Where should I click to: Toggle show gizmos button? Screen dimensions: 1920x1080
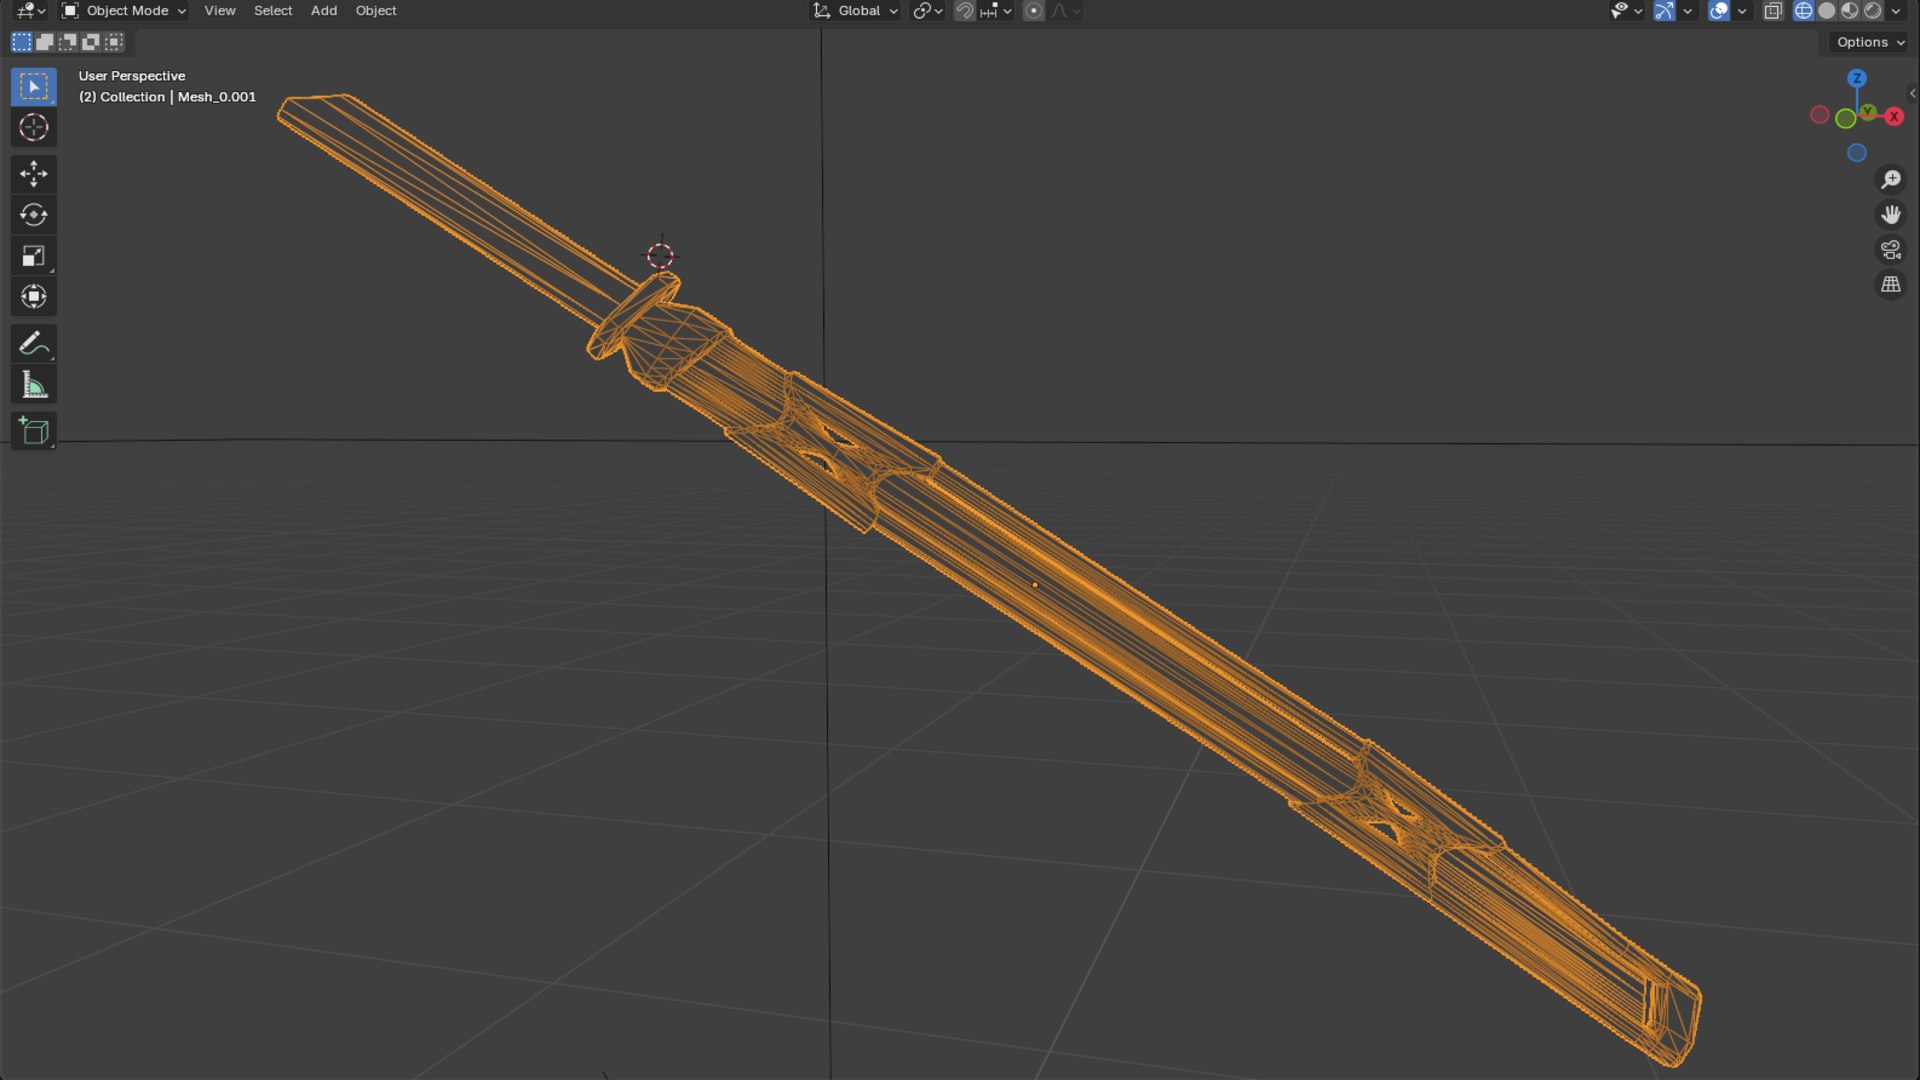click(x=1664, y=11)
